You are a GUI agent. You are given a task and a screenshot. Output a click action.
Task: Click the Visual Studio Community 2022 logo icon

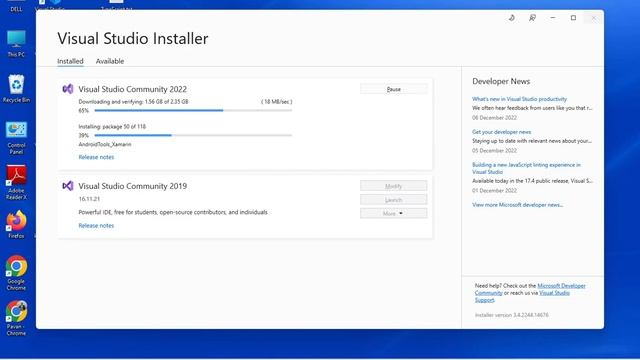(68, 89)
